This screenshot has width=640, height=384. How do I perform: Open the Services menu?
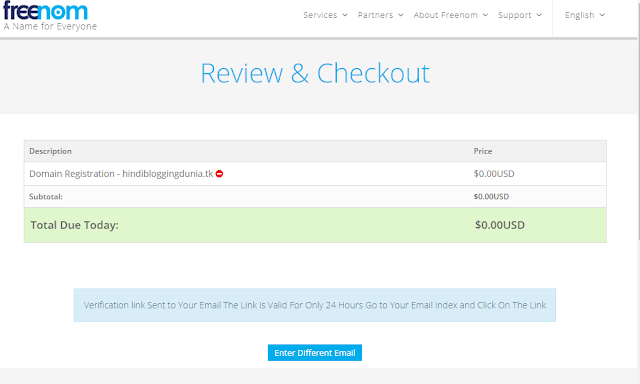[x=325, y=15]
